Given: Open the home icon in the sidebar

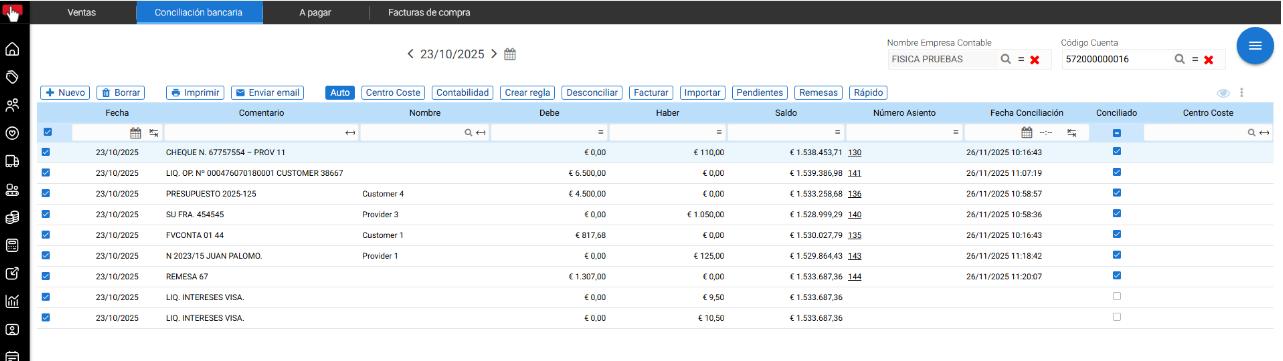Looking at the screenshot, I should coord(13,49).
